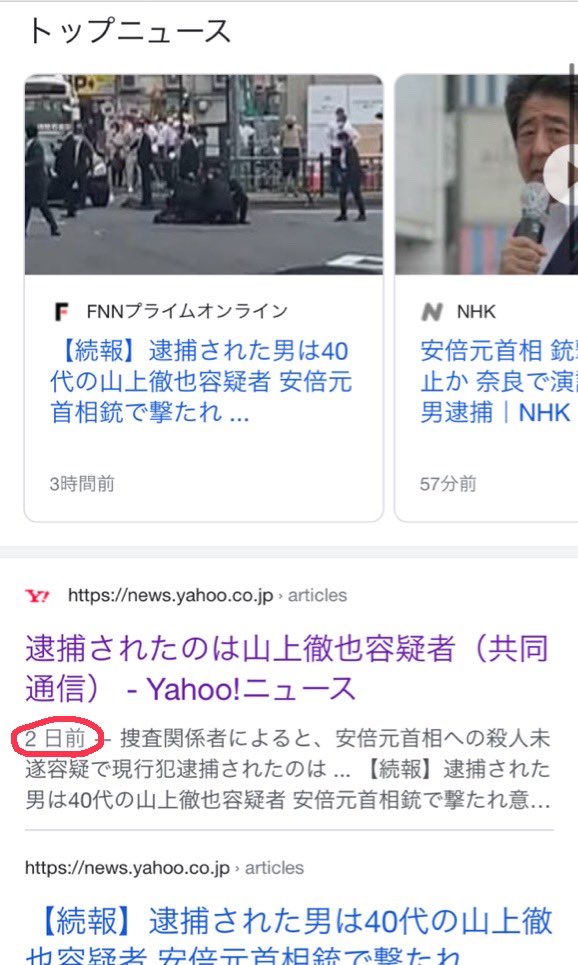Click the NHK logo icon
Viewport: 578px width, 965px height.
[432, 312]
